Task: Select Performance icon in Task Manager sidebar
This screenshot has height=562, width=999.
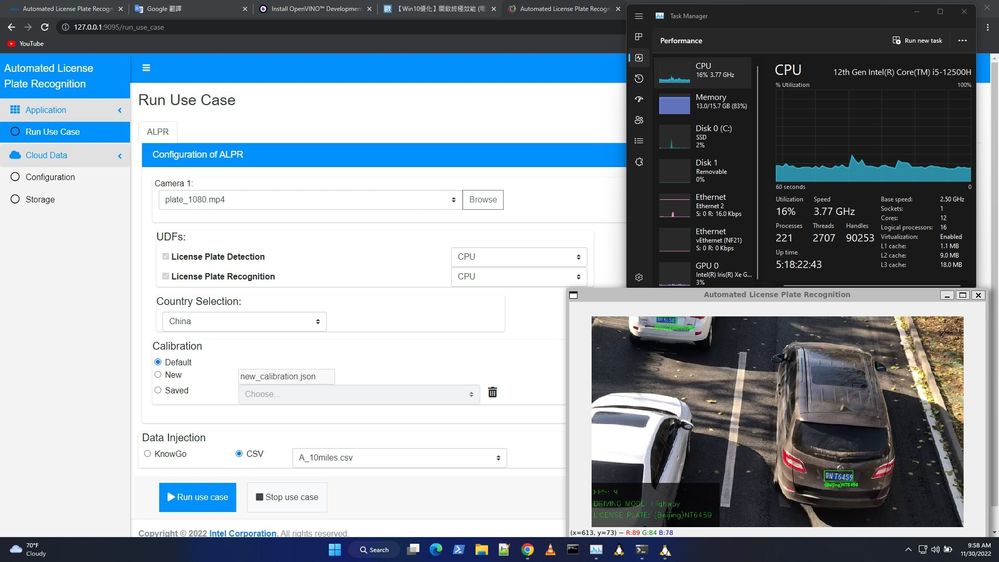Action: (x=638, y=58)
